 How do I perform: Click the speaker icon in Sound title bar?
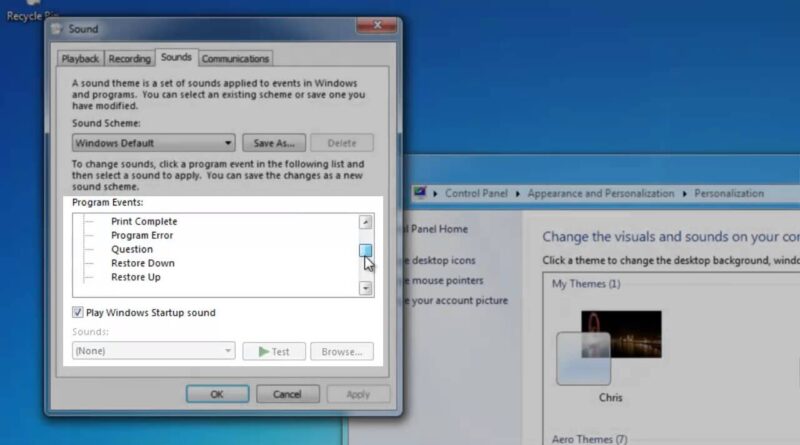click(x=57, y=29)
